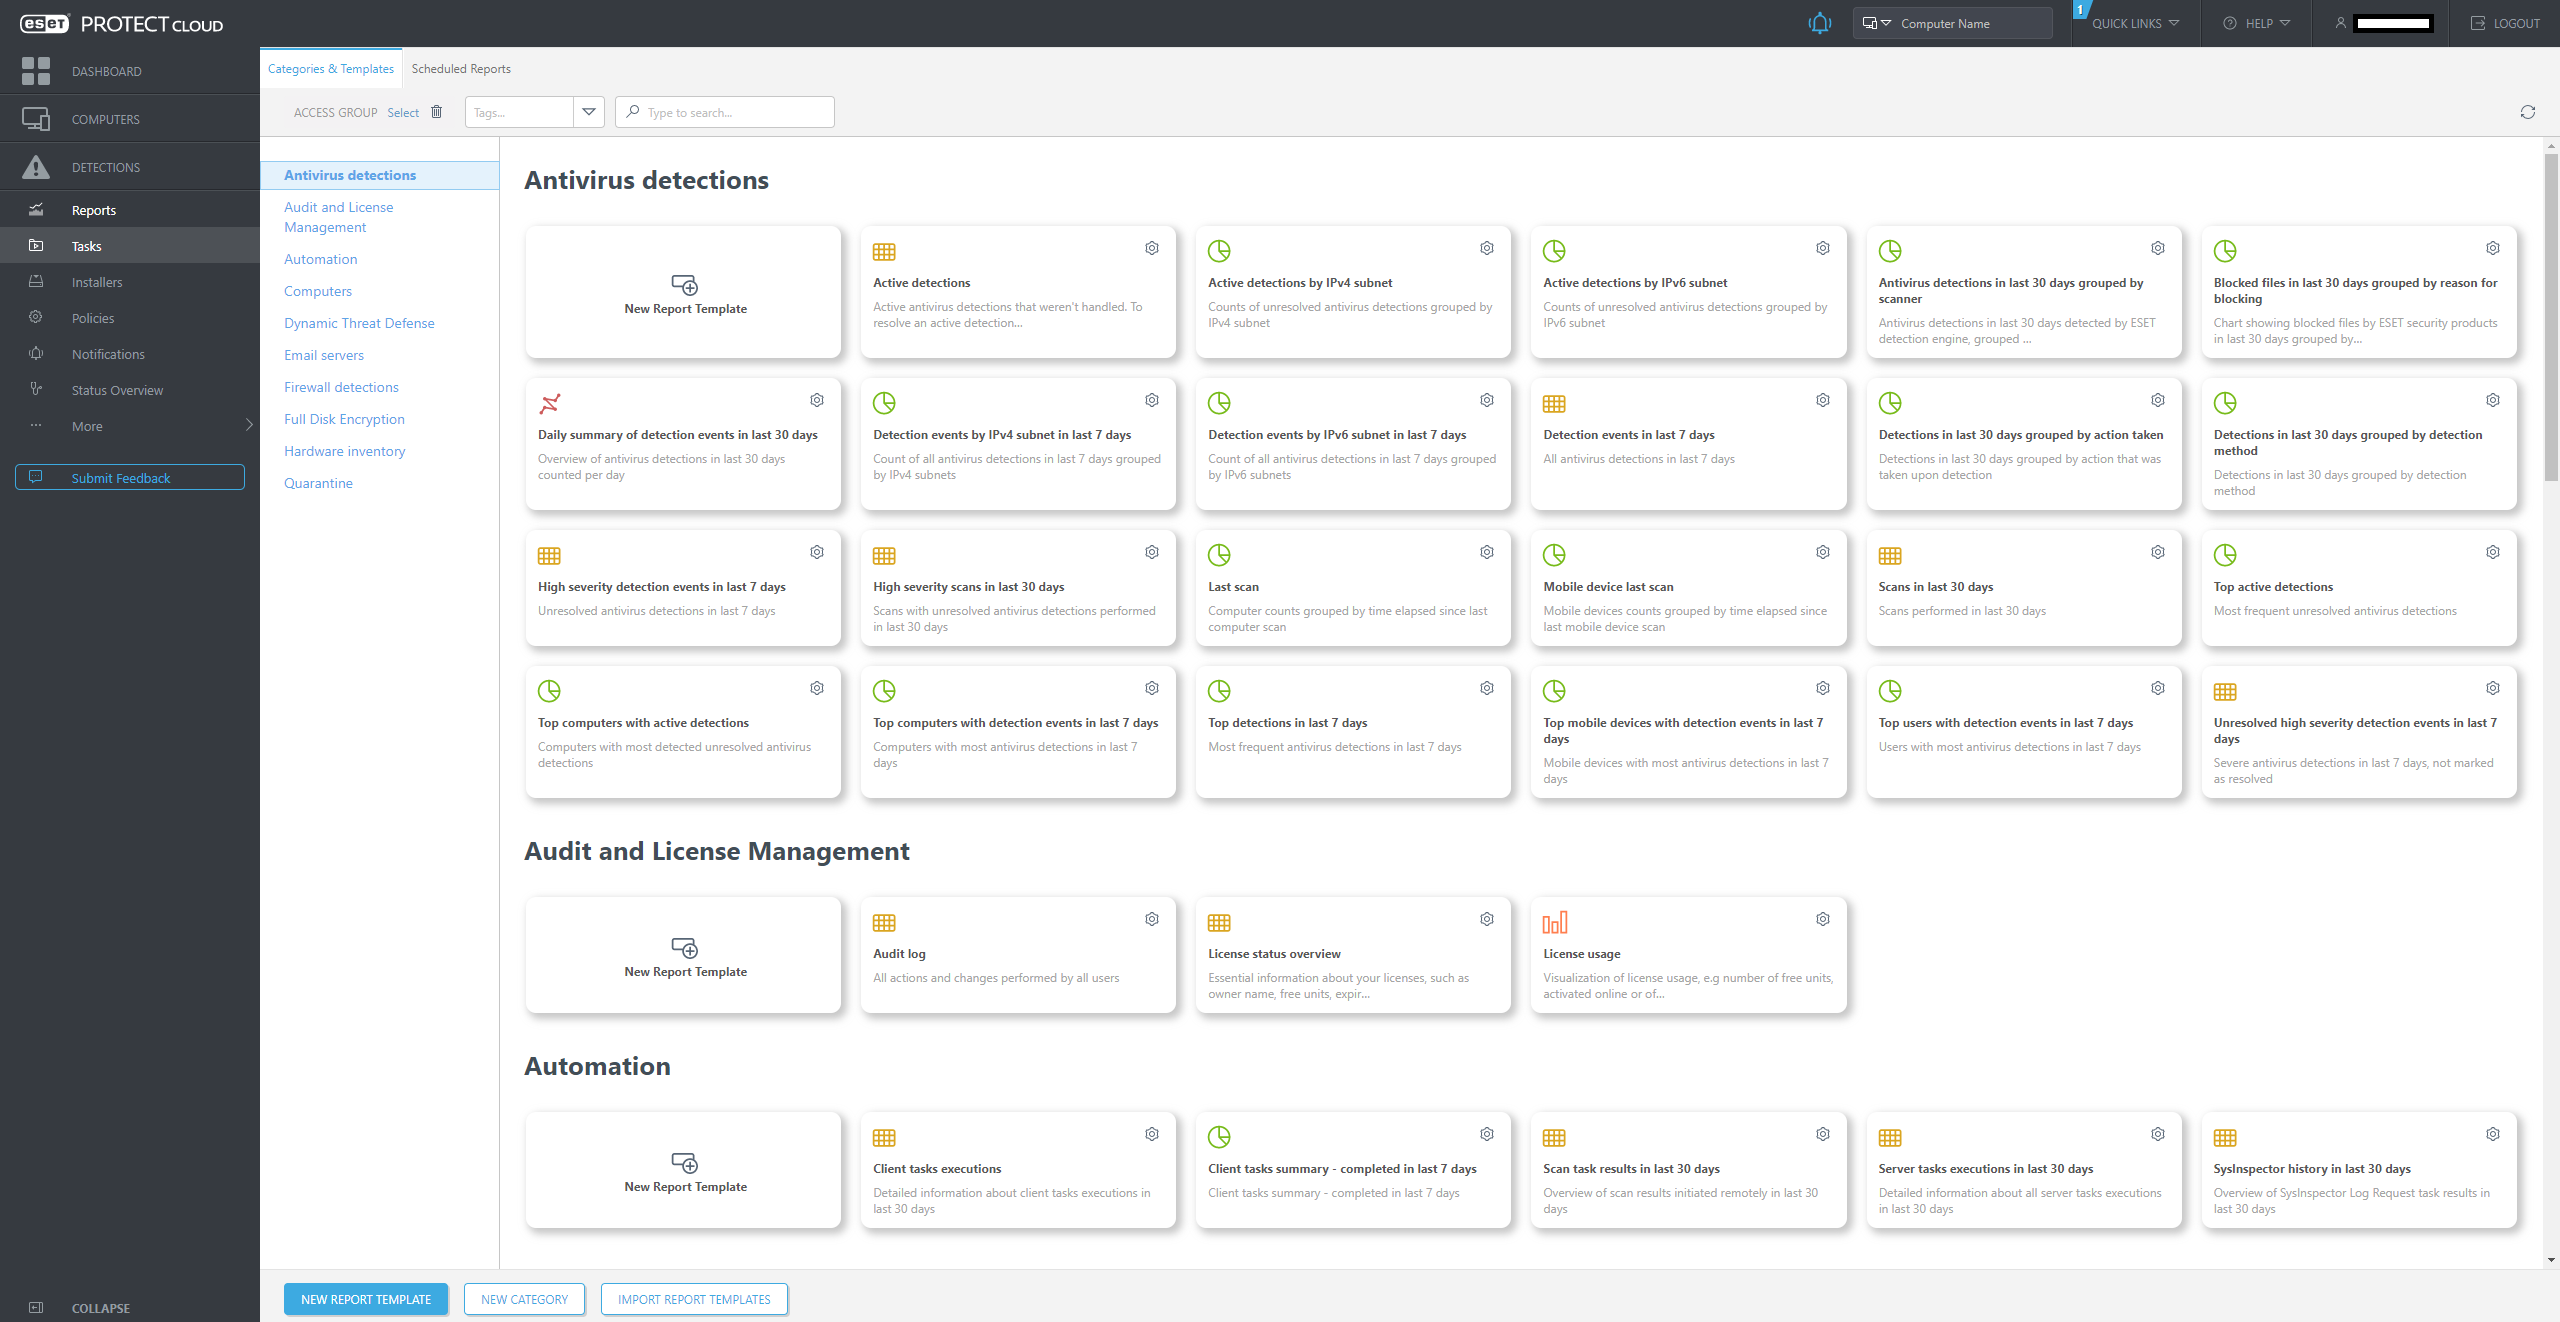This screenshot has height=1322, width=2560.
Task: Switch to Scheduled Reports tab
Action: pyautogui.click(x=461, y=69)
